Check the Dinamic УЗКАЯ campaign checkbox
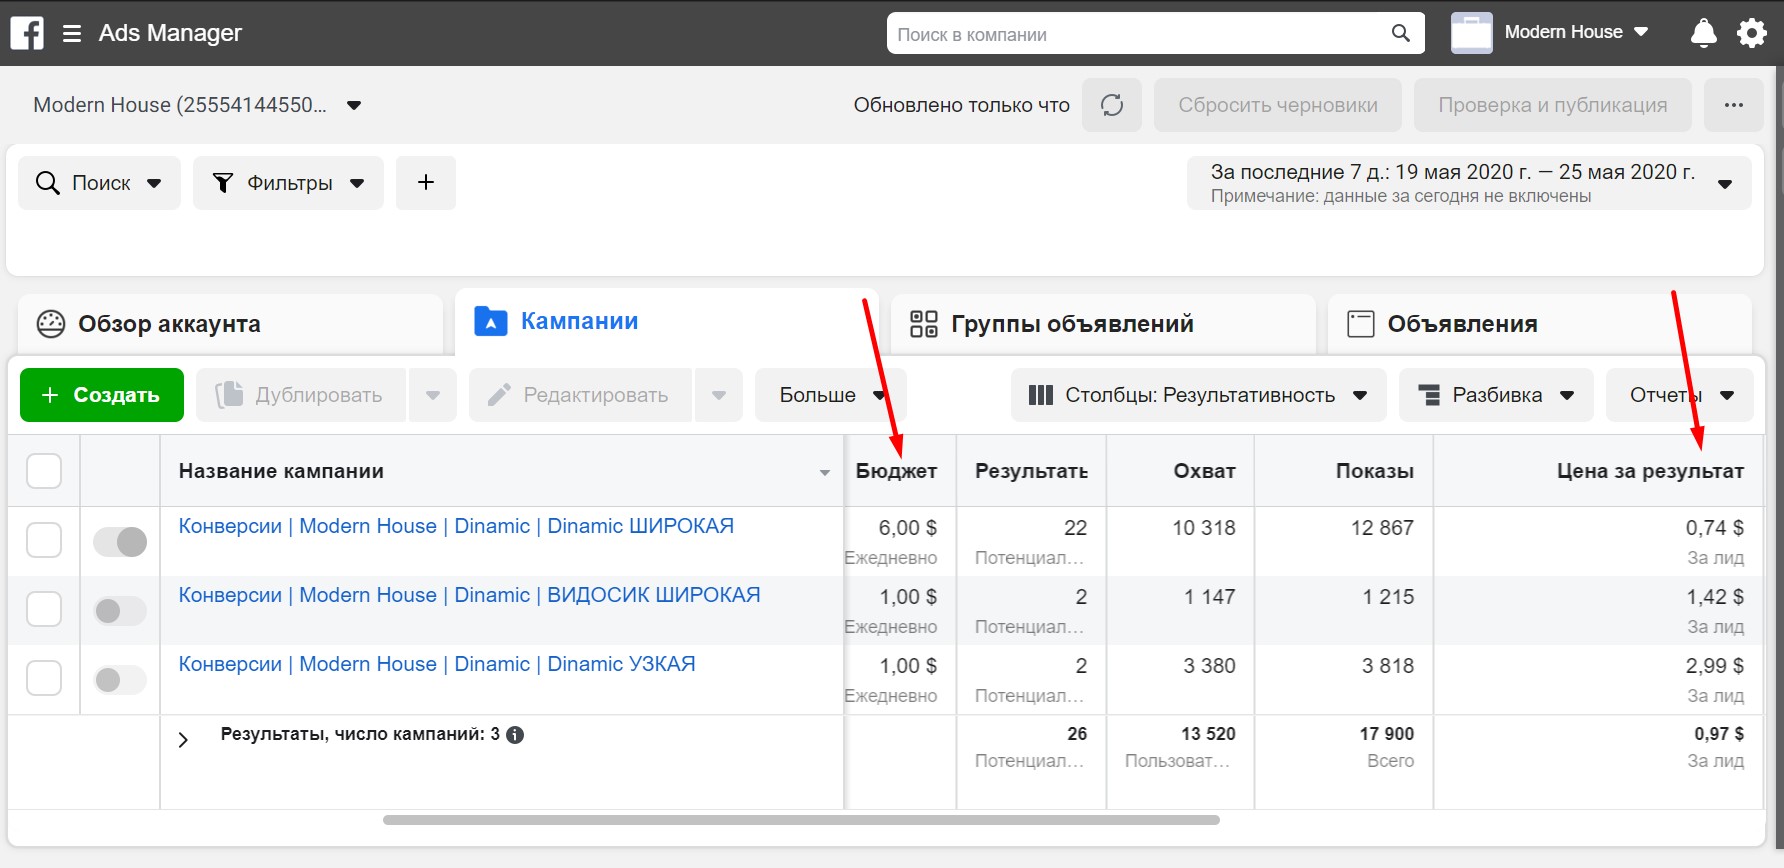 click(44, 678)
